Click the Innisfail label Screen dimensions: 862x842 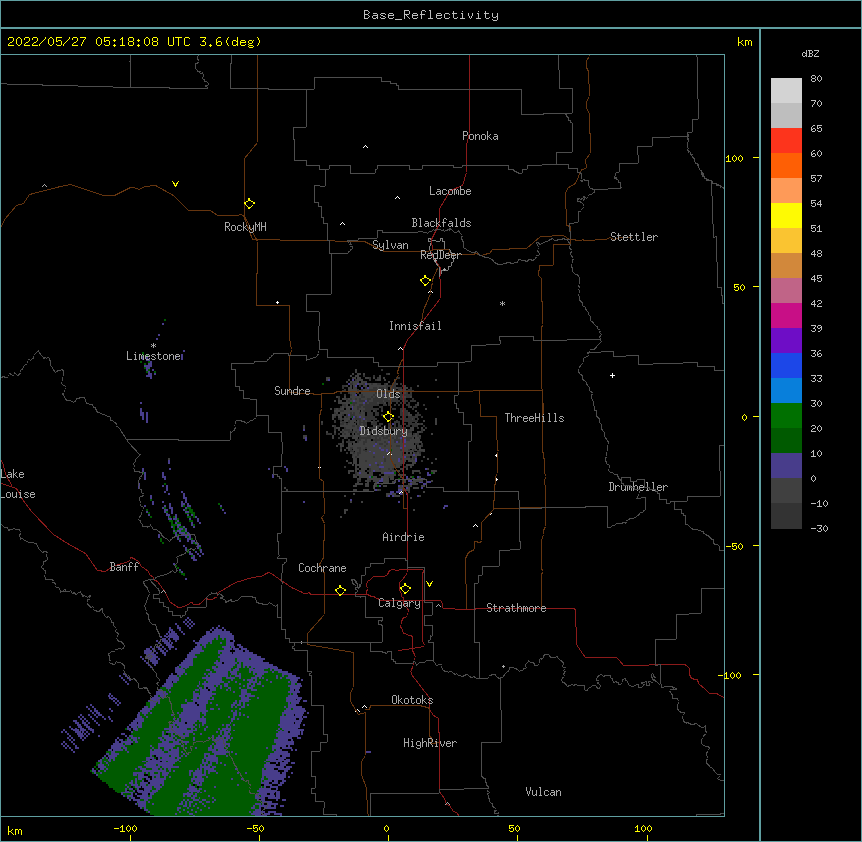click(415, 326)
